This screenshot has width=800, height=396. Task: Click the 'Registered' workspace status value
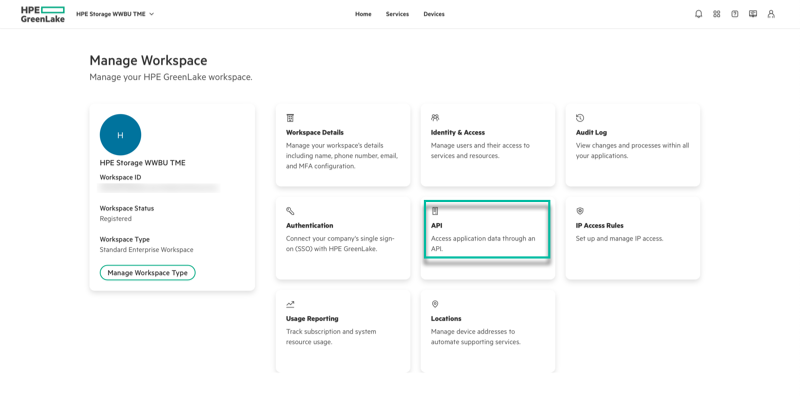point(115,219)
